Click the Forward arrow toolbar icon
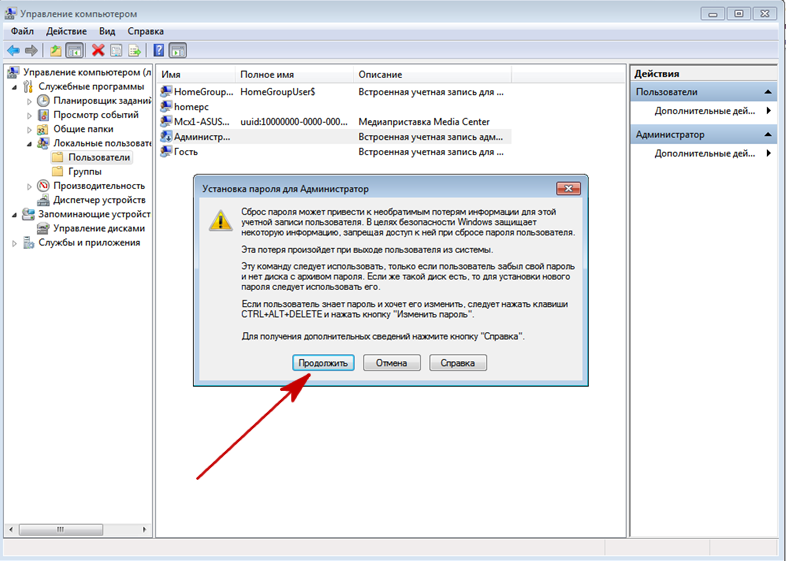Viewport: 786px width, 561px height. click(31, 50)
